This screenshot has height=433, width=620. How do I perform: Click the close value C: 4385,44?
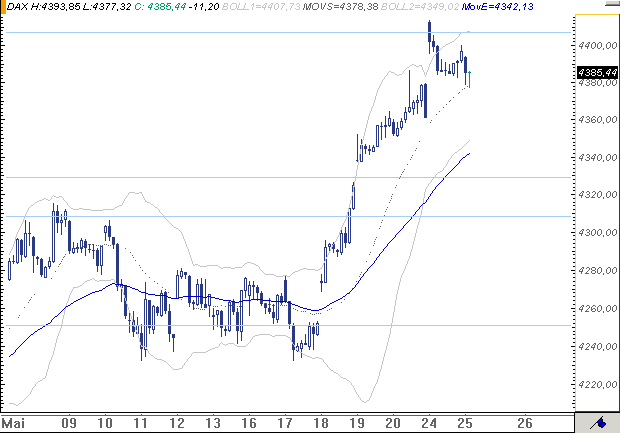pos(160,6)
